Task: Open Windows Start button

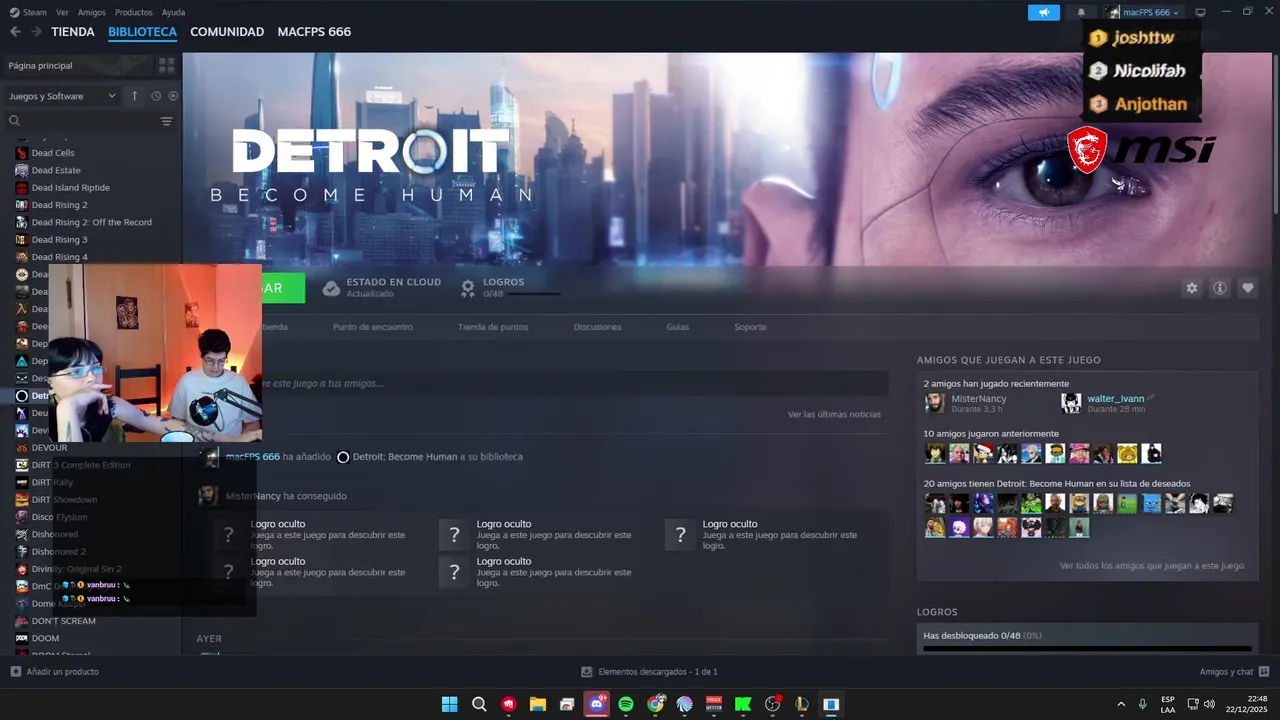Action: (x=450, y=704)
